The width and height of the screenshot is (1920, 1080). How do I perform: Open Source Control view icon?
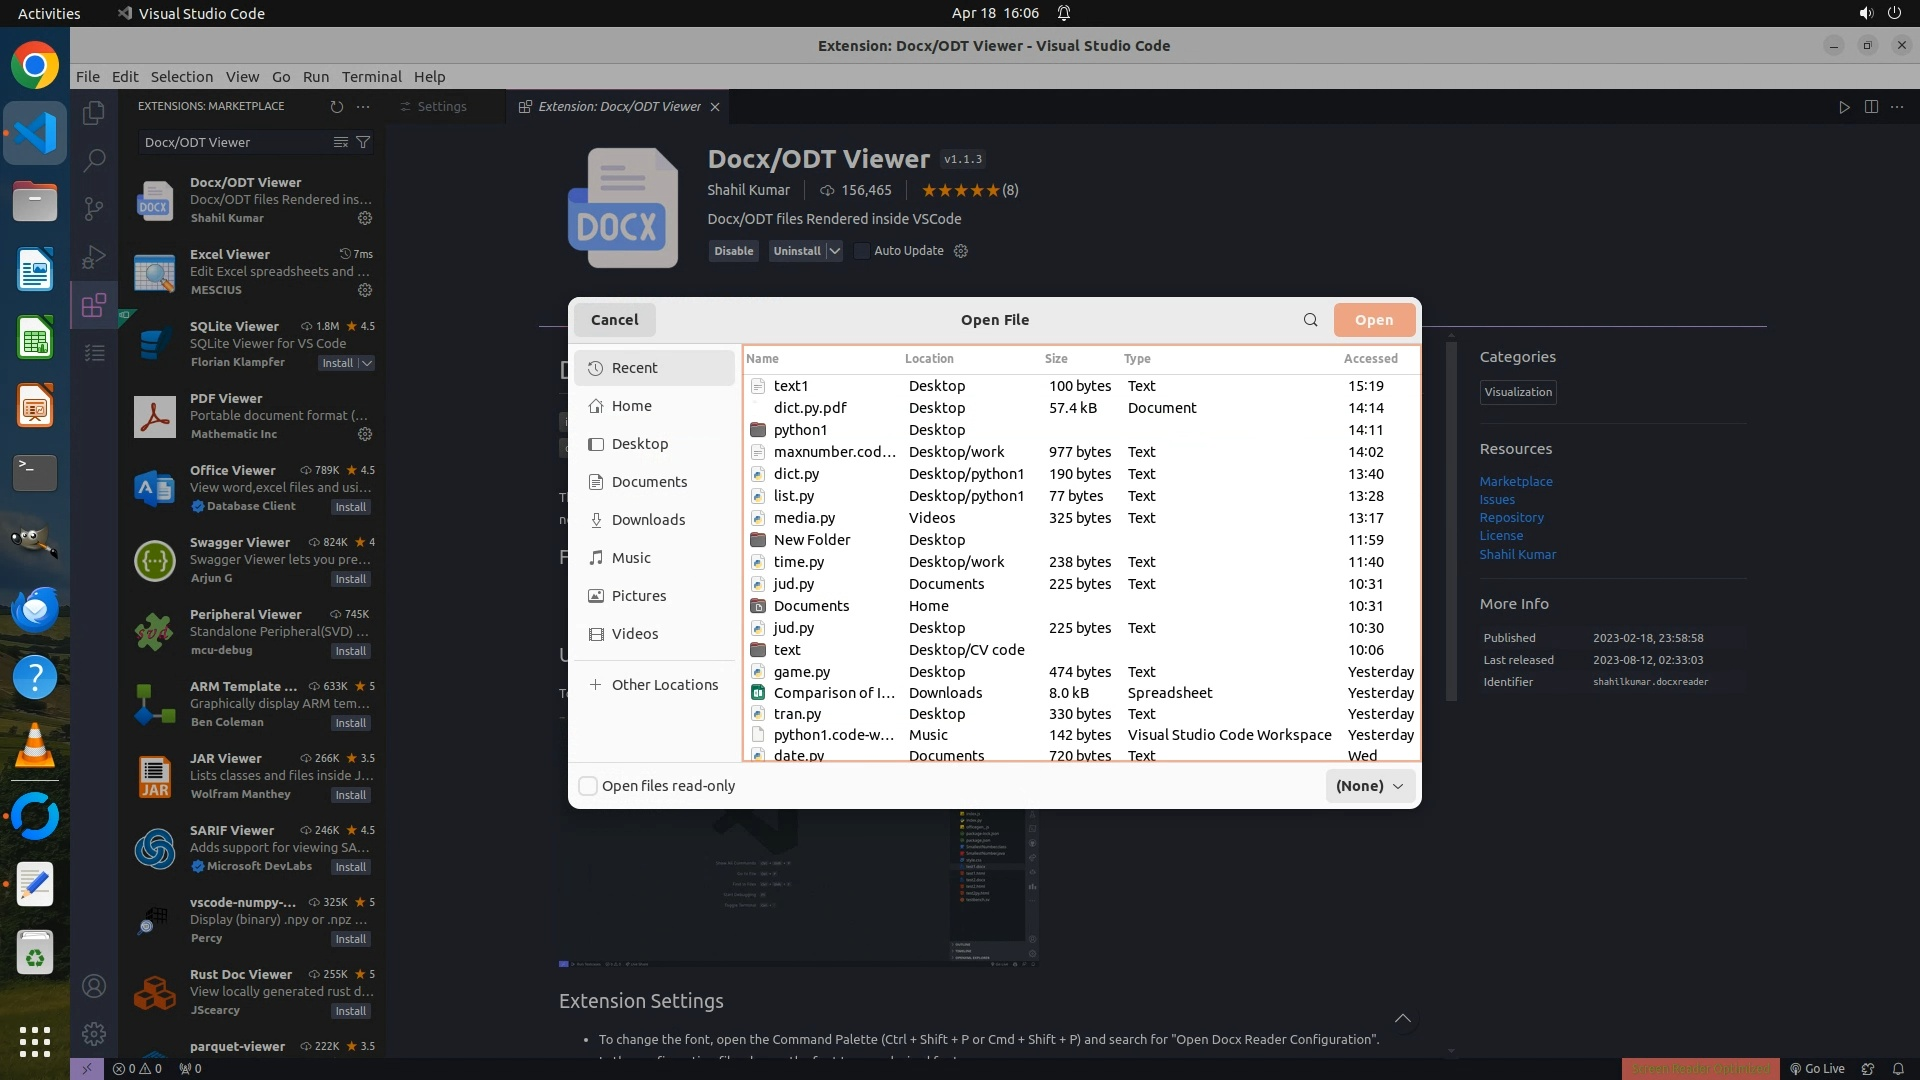[94, 208]
